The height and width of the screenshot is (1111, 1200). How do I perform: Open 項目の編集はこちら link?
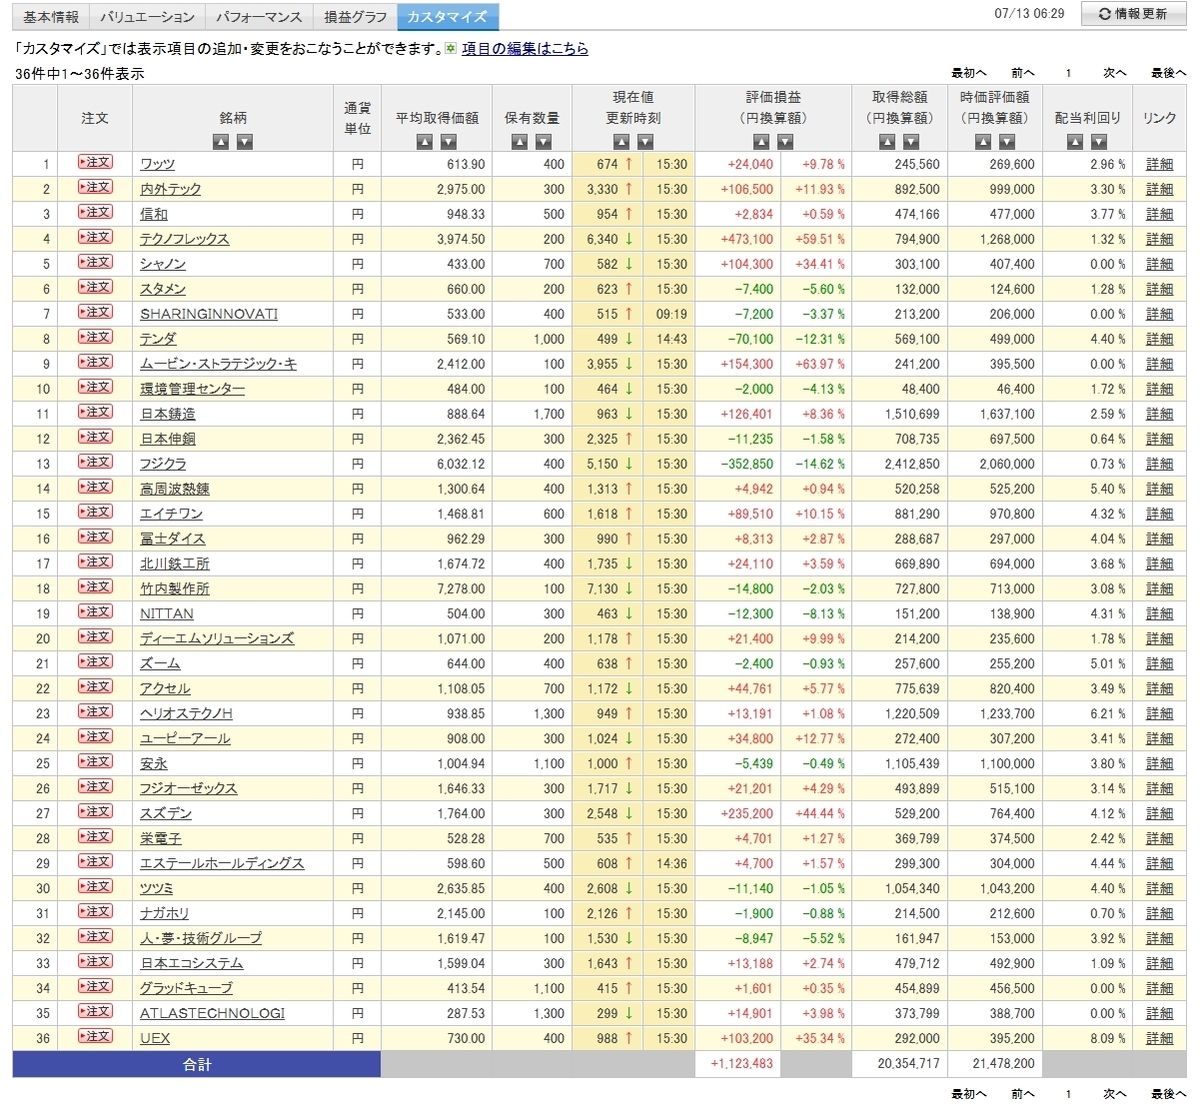[525, 48]
